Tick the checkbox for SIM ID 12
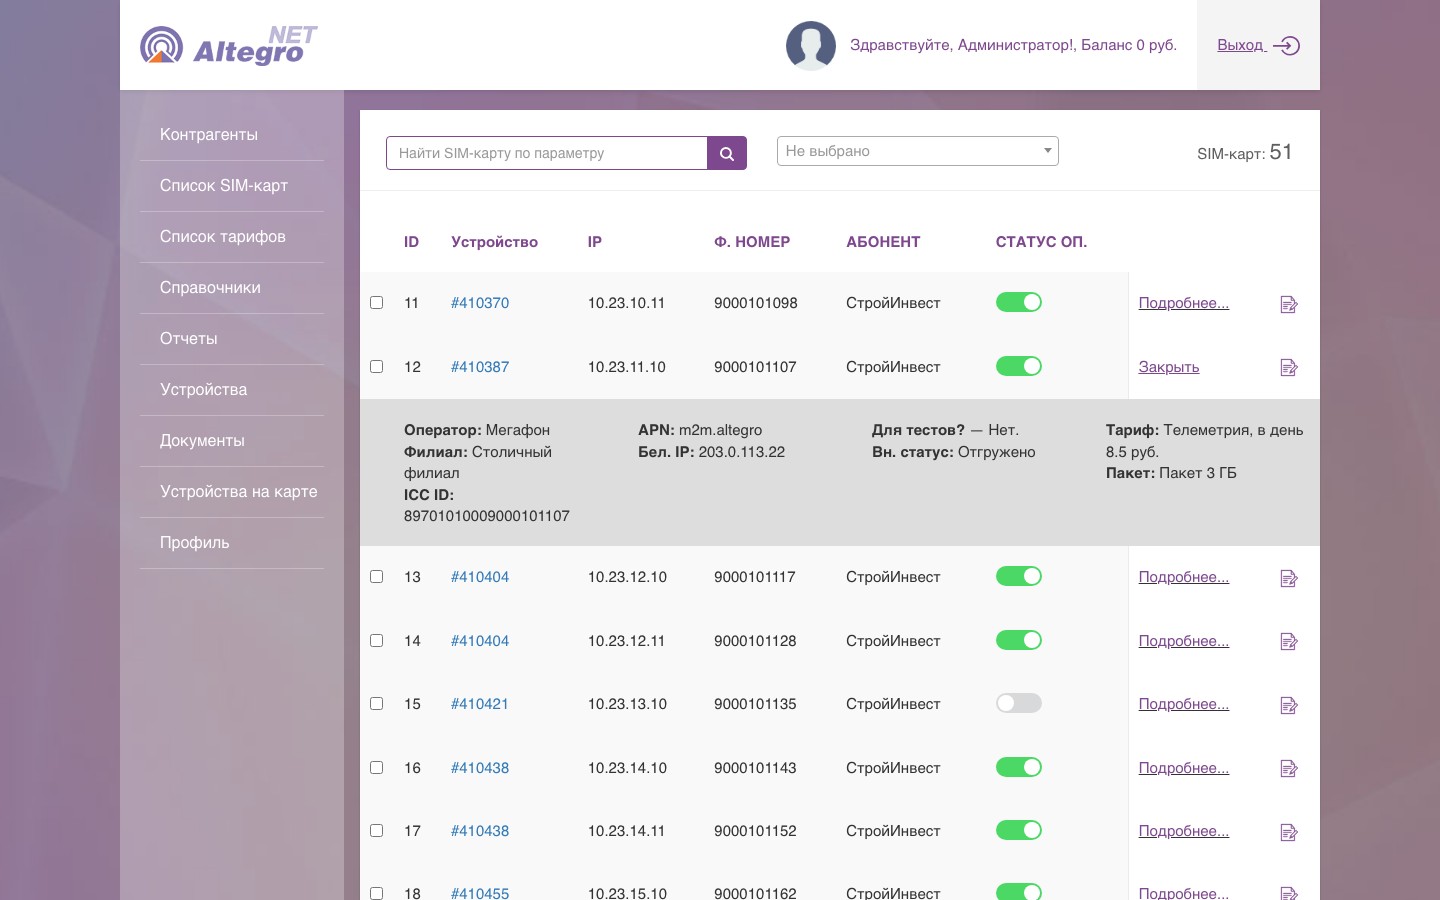 pos(377,366)
